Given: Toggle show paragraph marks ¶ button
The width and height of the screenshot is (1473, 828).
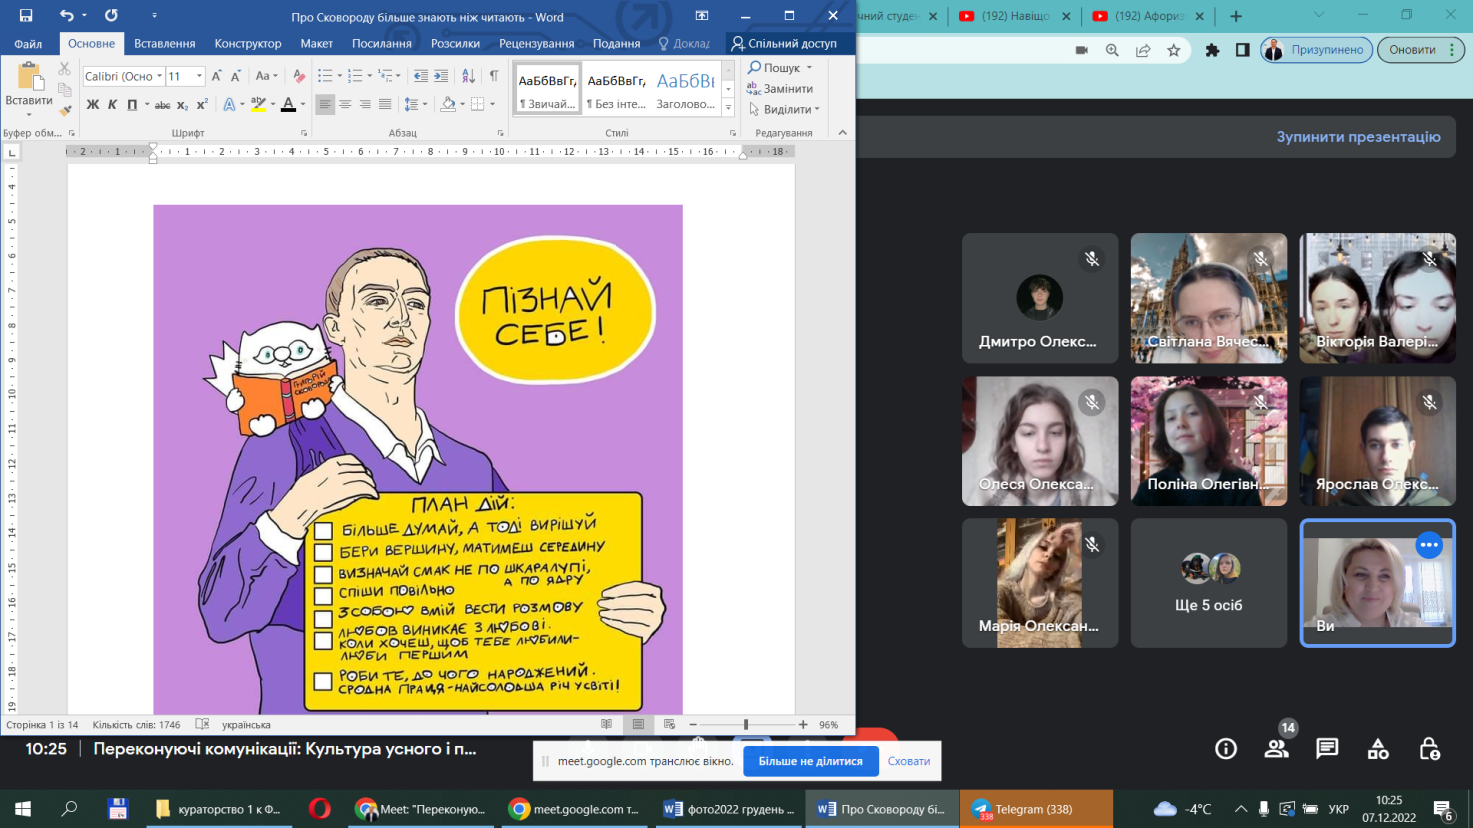Looking at the screenshot, I should click(493, 76).
